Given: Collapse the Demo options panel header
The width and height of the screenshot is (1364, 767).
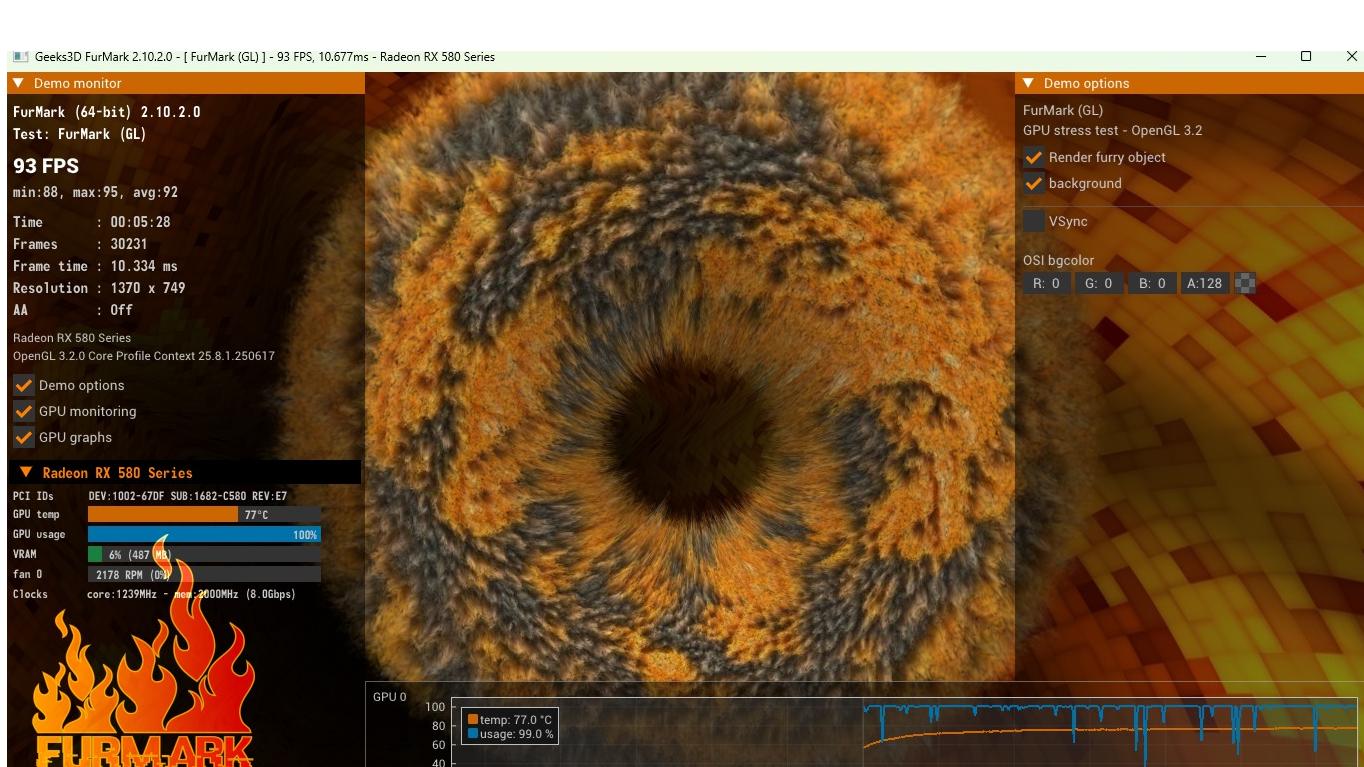Looking at the screenshot, I should point(1028,83).
